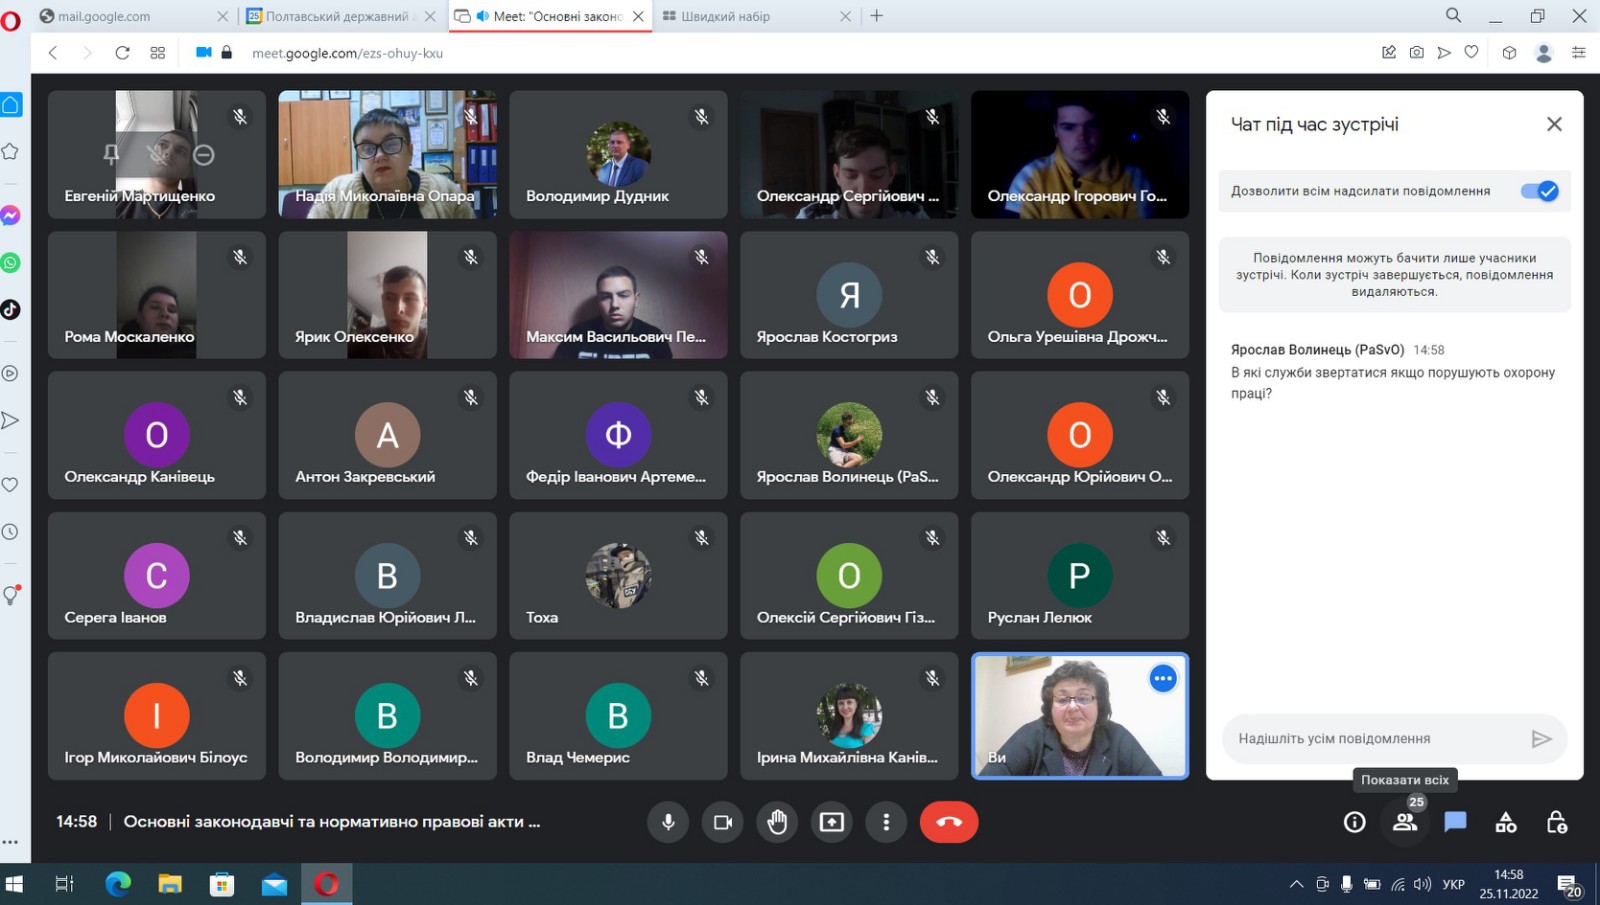Image resolution: width=1600 pixels, height=905 pixels.
Task: Click the address bar URL
Action: 347,53
